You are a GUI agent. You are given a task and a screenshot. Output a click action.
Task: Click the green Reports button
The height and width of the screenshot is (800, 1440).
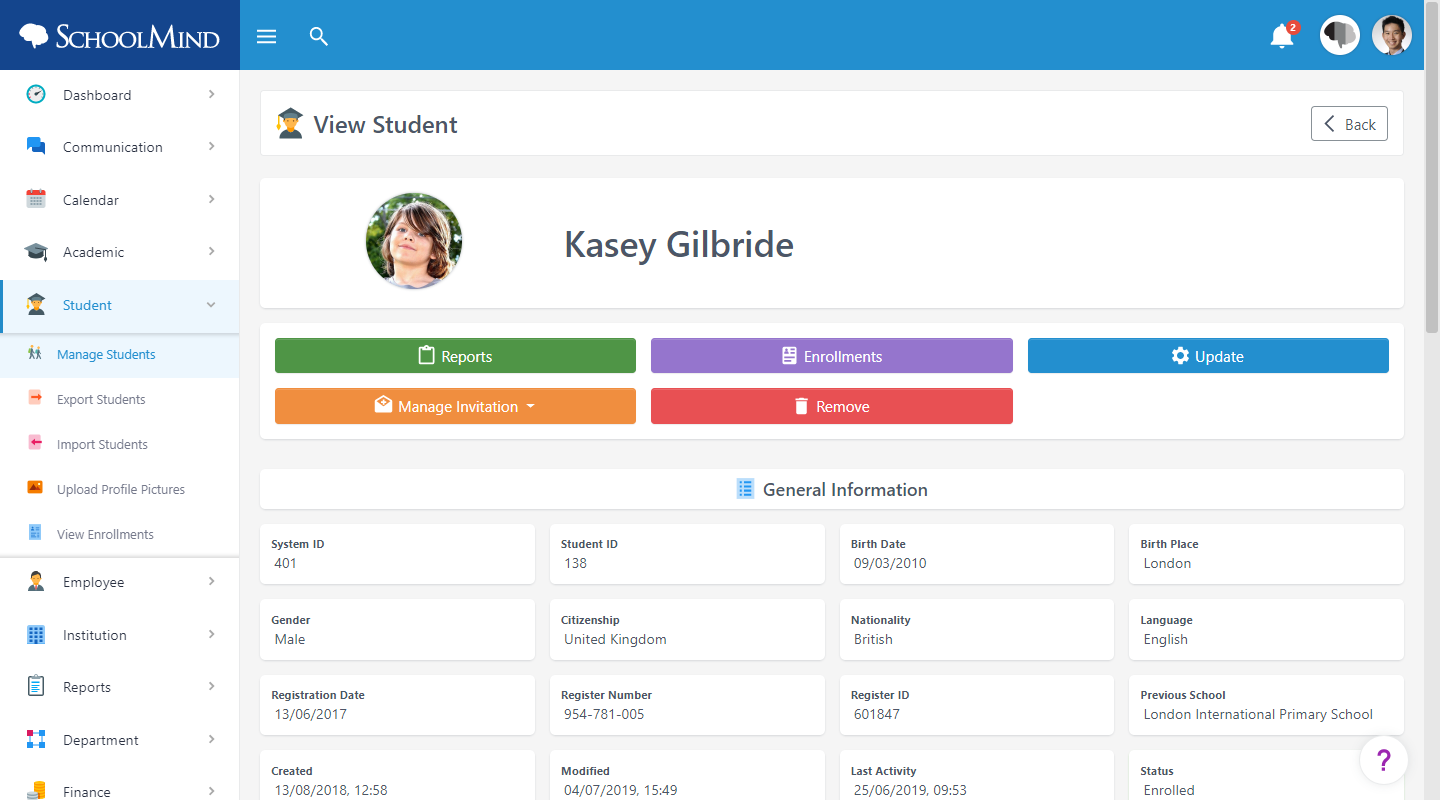455,356
